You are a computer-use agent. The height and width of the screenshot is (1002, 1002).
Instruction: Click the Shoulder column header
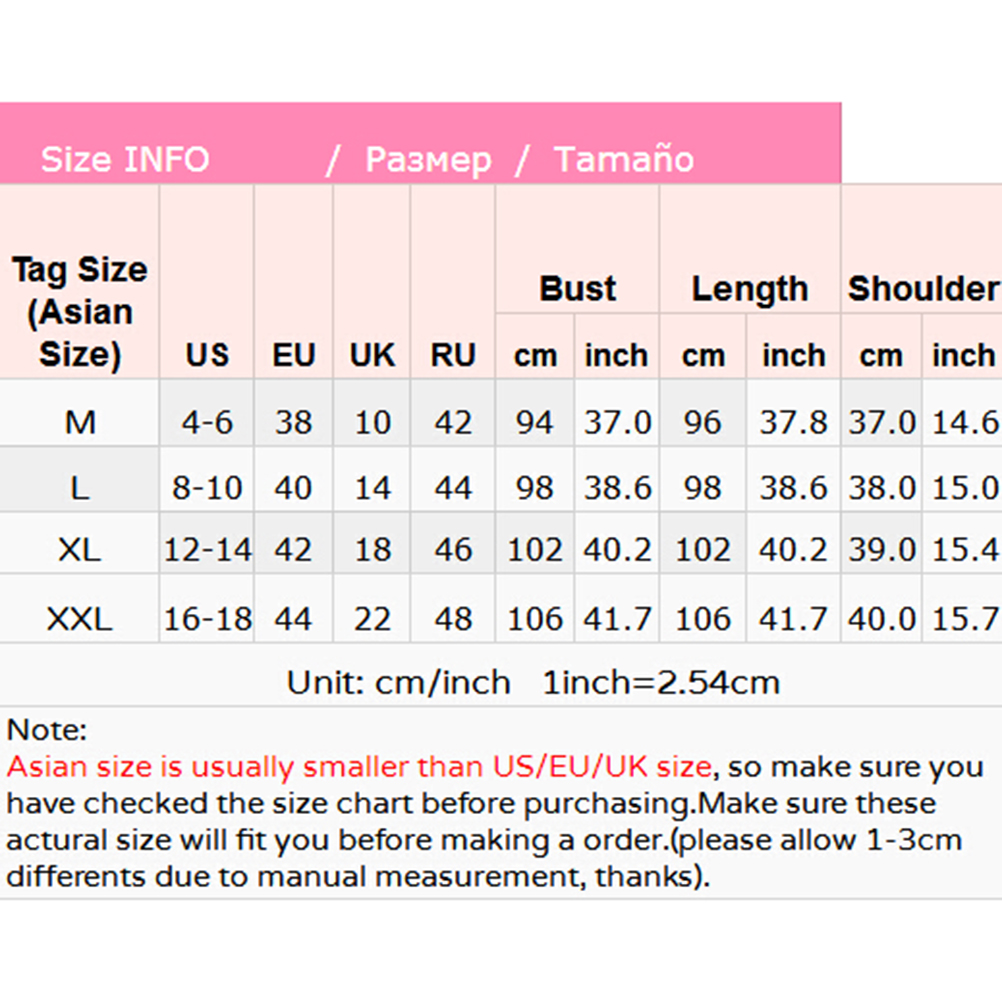[x=922, y=289]
